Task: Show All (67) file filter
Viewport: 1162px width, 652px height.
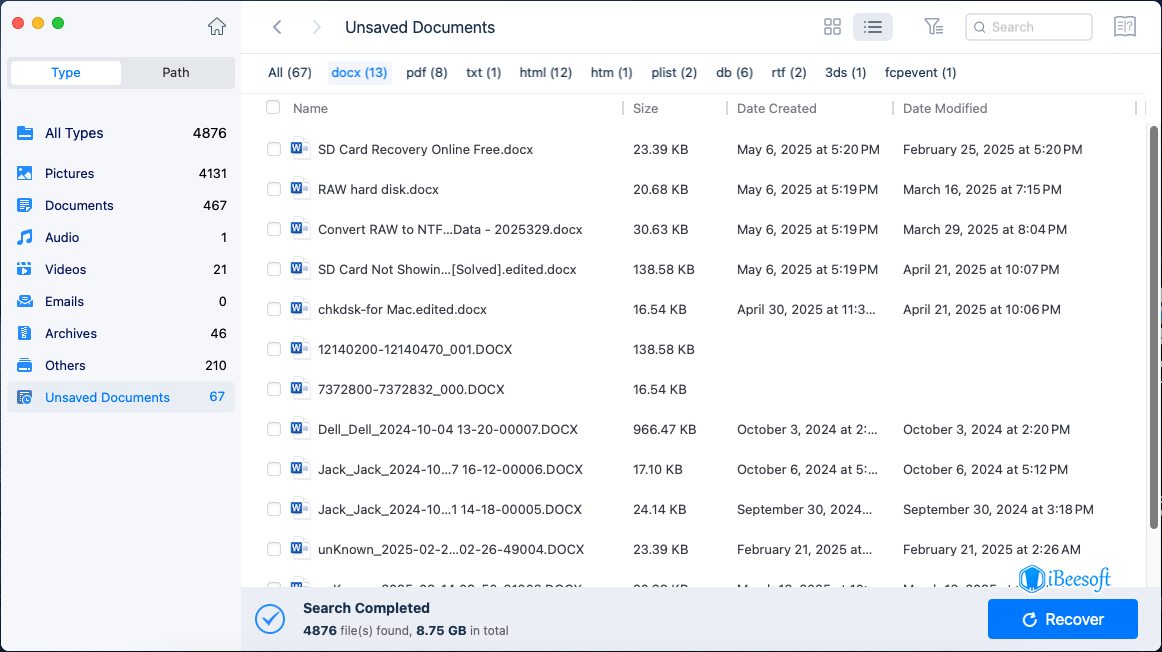Action: coord(290,73)
